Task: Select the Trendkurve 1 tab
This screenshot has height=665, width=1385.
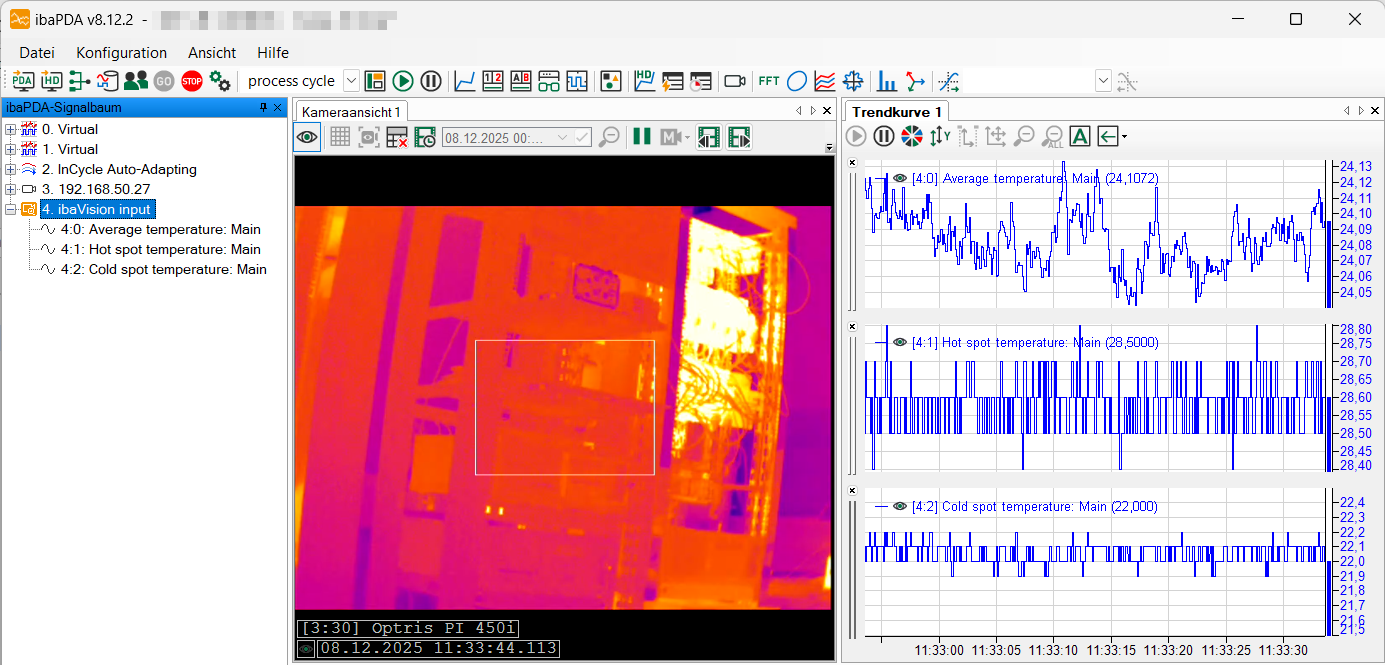Action: 896,111
